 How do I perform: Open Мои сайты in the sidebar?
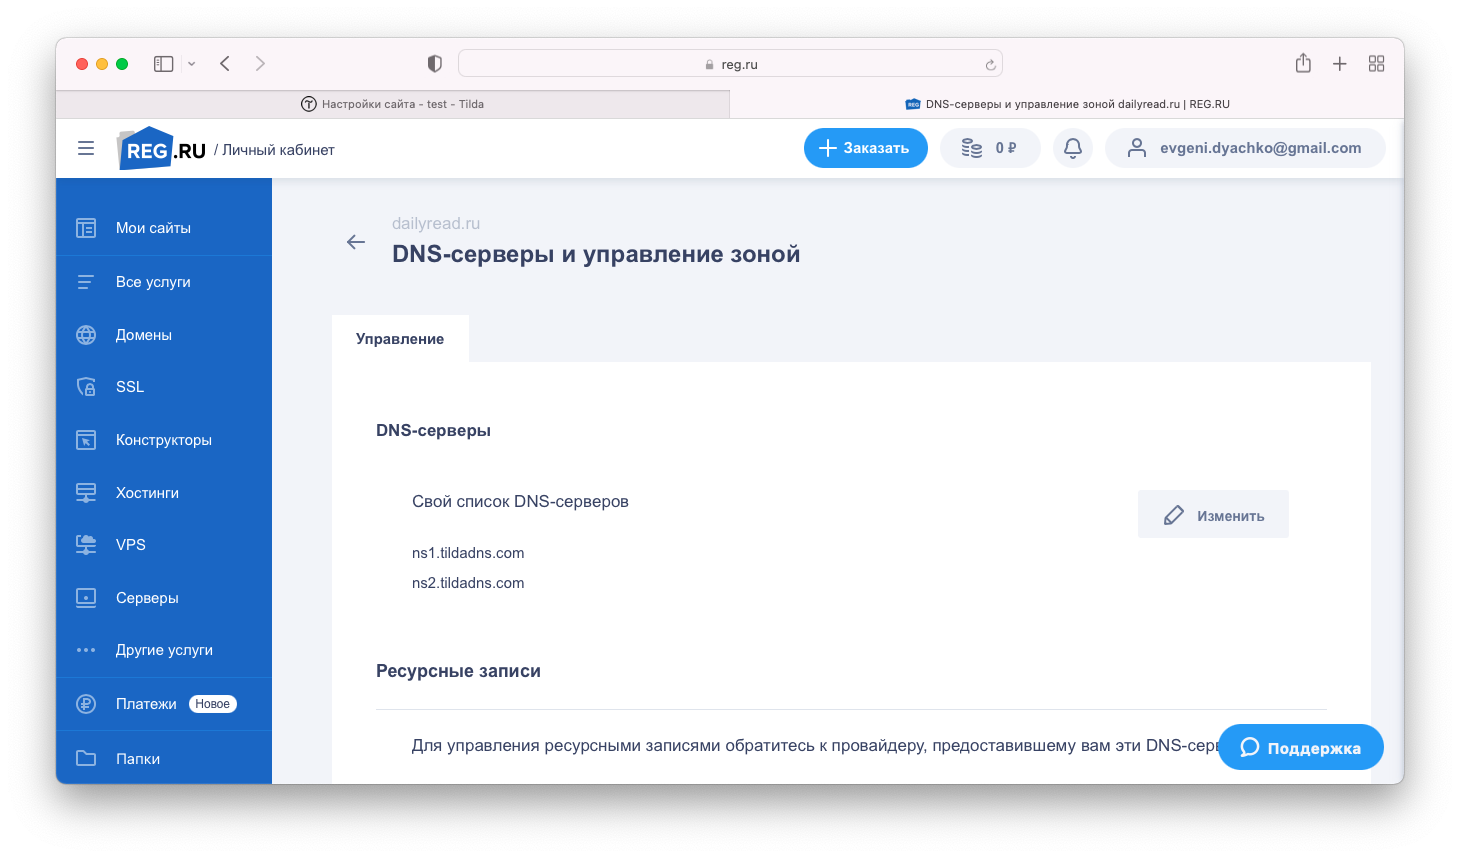pyautogui.click(x=153, y=228)
